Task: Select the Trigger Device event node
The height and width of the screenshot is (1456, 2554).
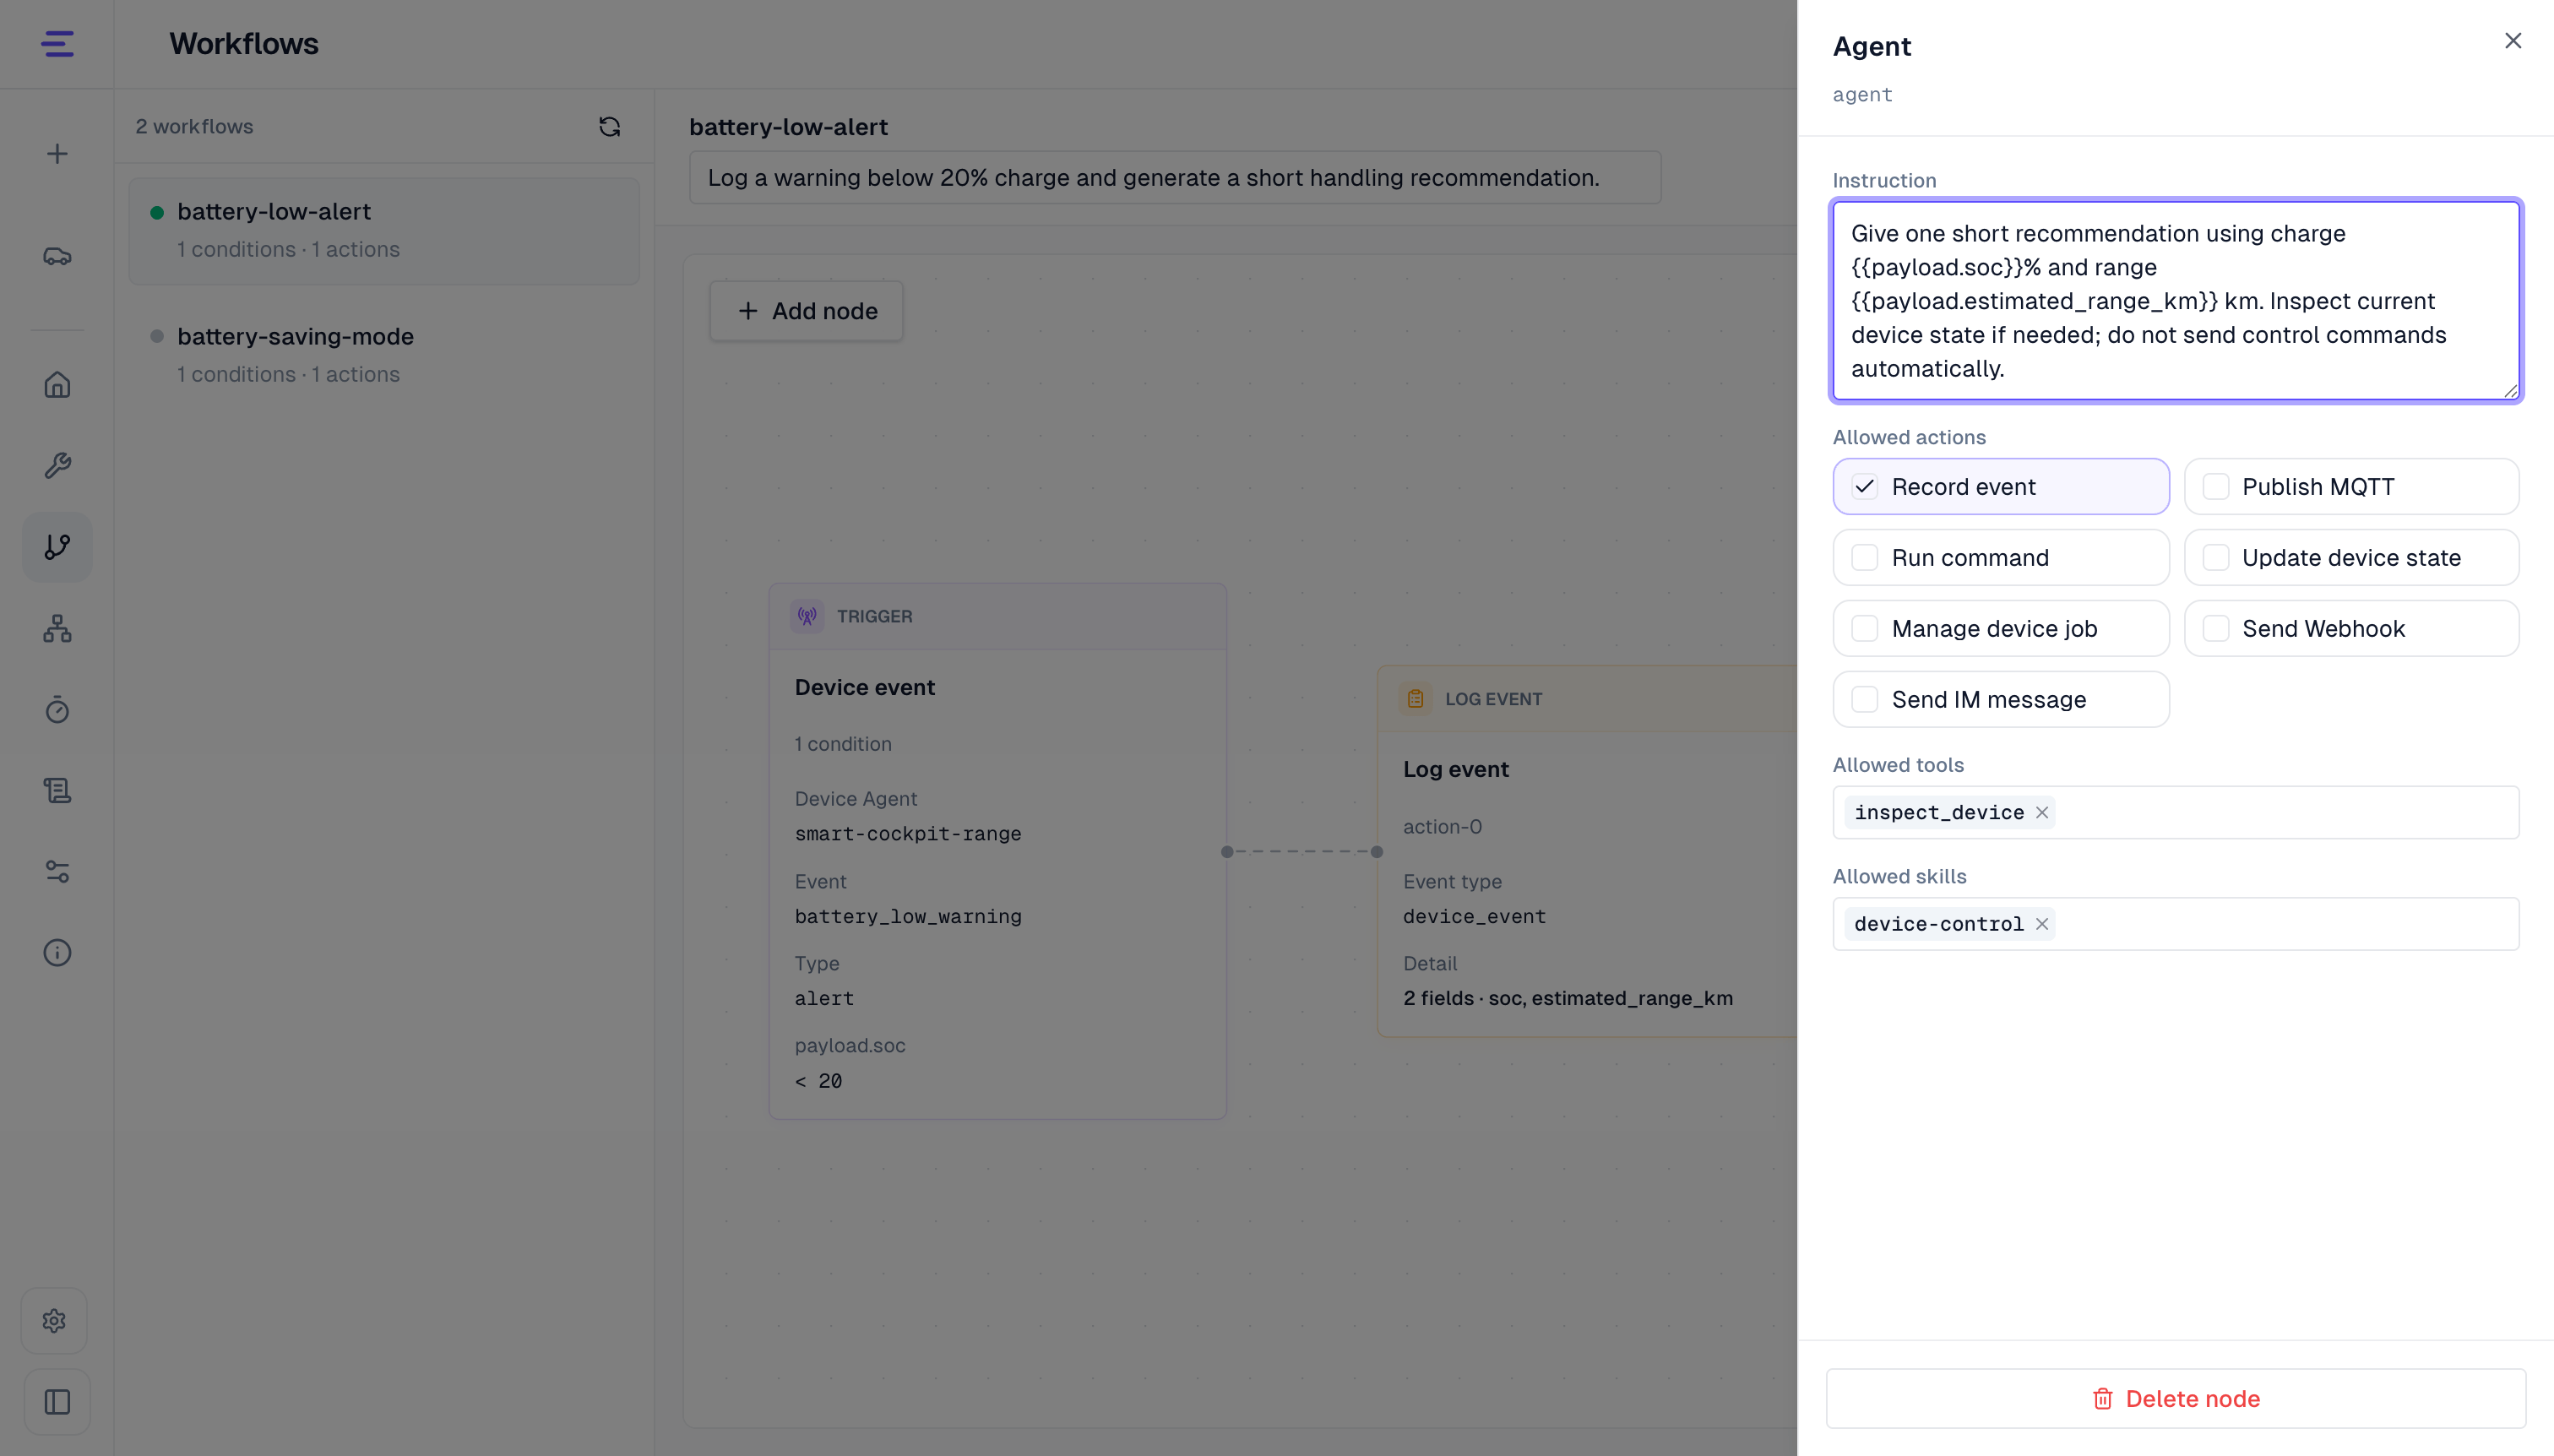Action: click(x=997, y=852)
